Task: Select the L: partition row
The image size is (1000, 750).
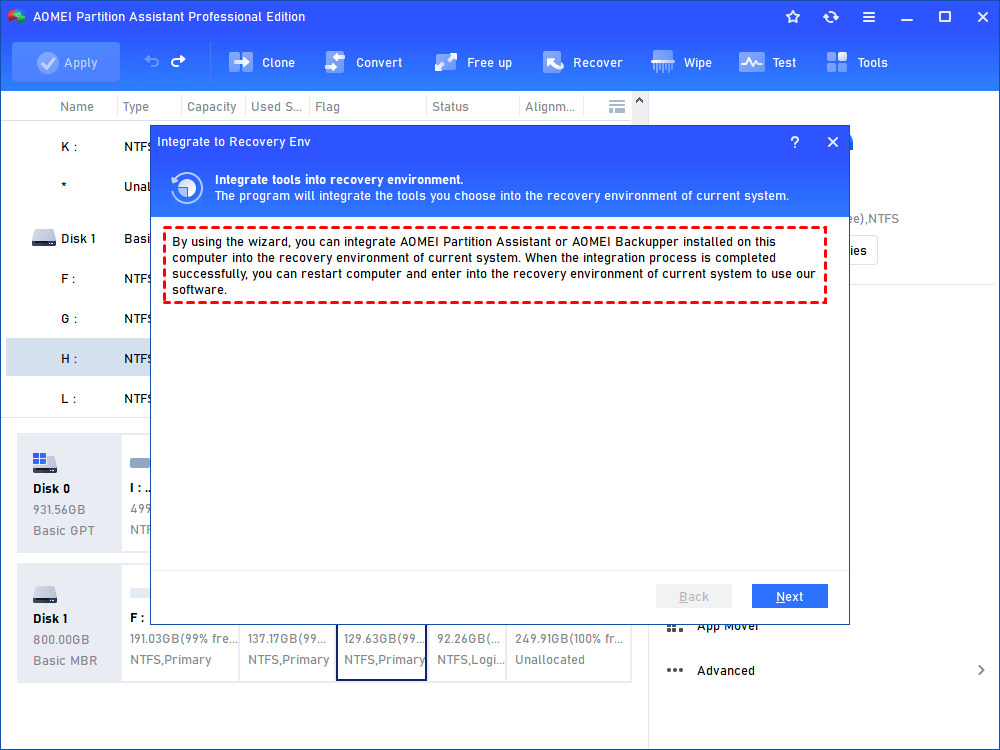Action: tap(78, 399)
